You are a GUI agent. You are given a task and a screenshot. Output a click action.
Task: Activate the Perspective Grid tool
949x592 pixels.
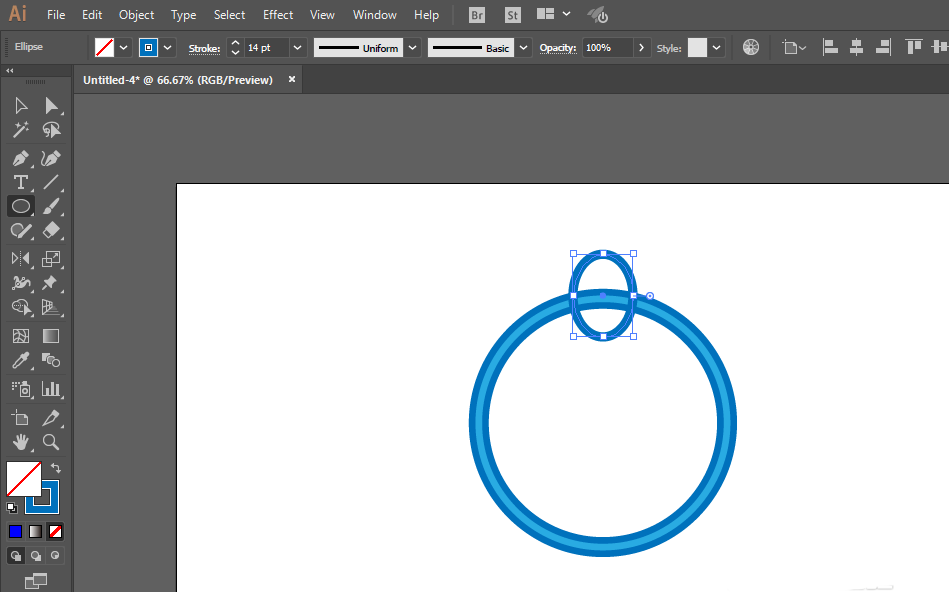click(51, 308)
